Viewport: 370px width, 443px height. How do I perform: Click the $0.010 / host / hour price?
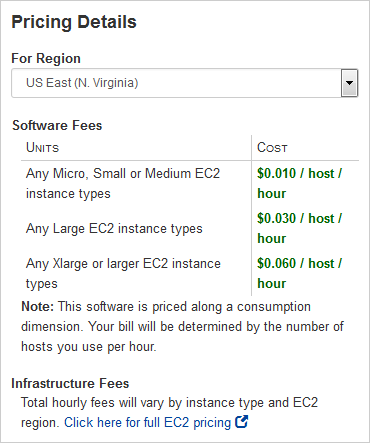point(299,183)
